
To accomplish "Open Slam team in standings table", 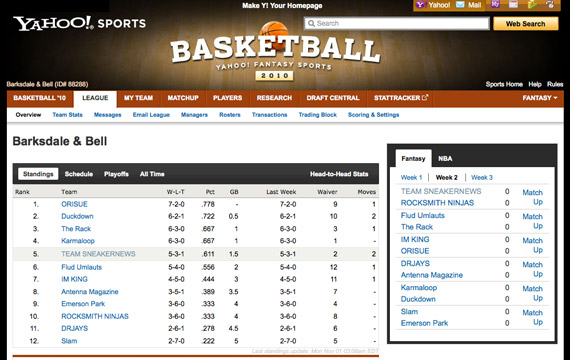I will click(69, 341).
